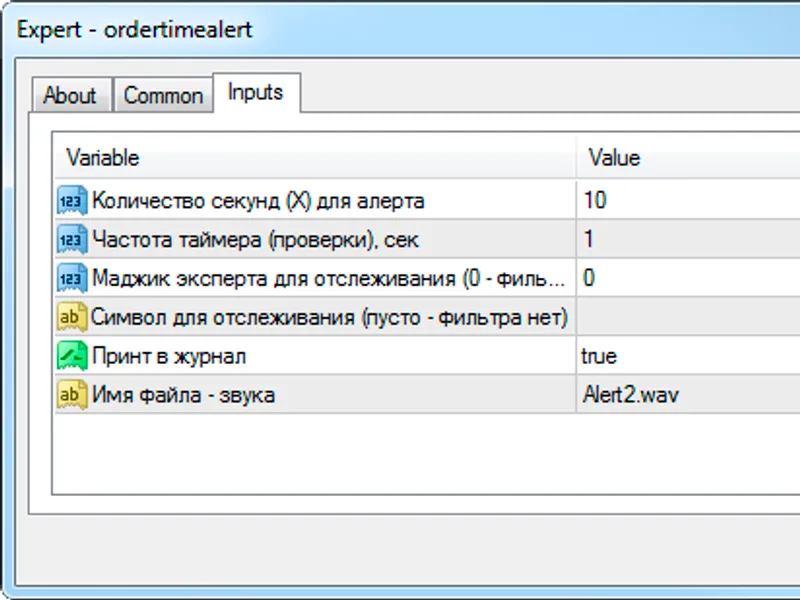
Task: Click string icon beside Символ для отслеживания
Action: (x=72, y=317)
